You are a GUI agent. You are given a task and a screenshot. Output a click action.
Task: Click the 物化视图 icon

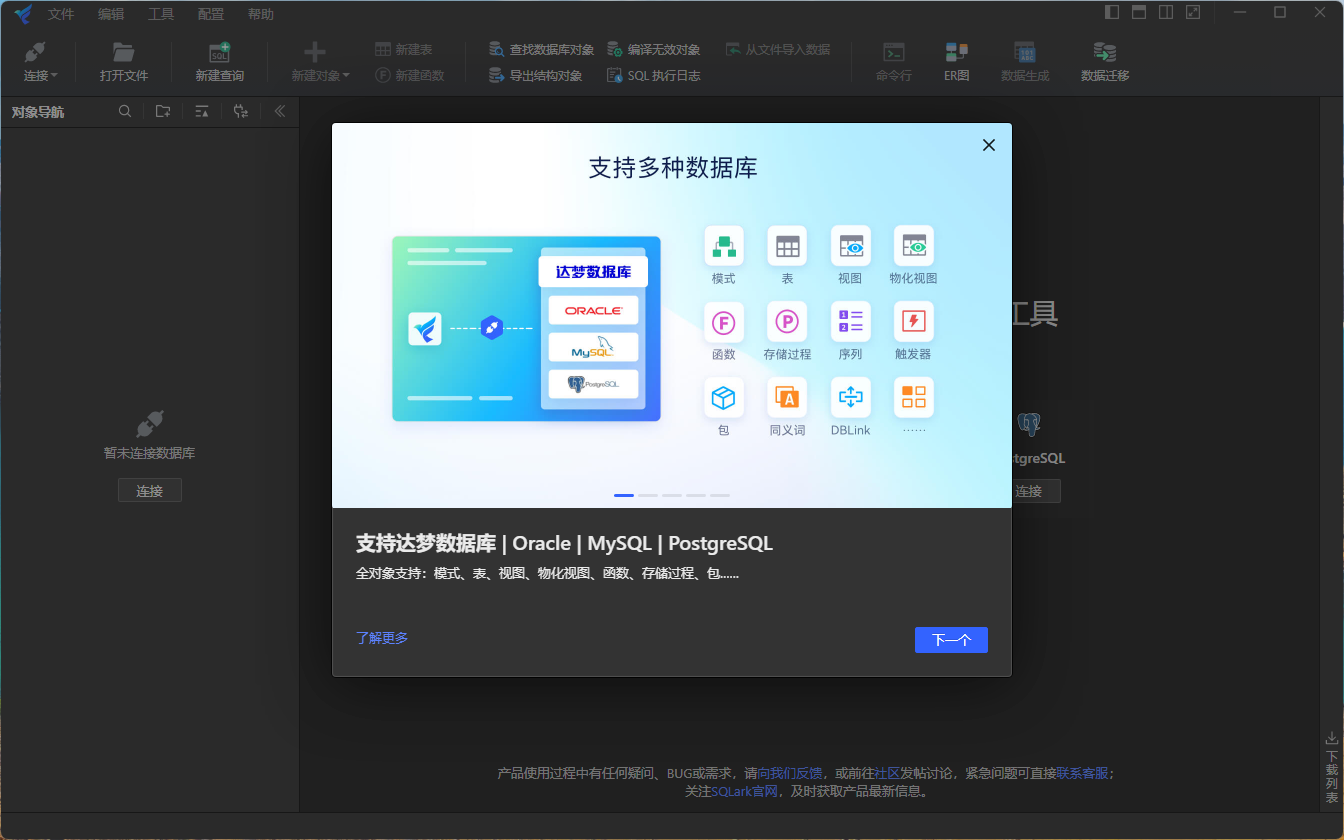click(914, 246)
